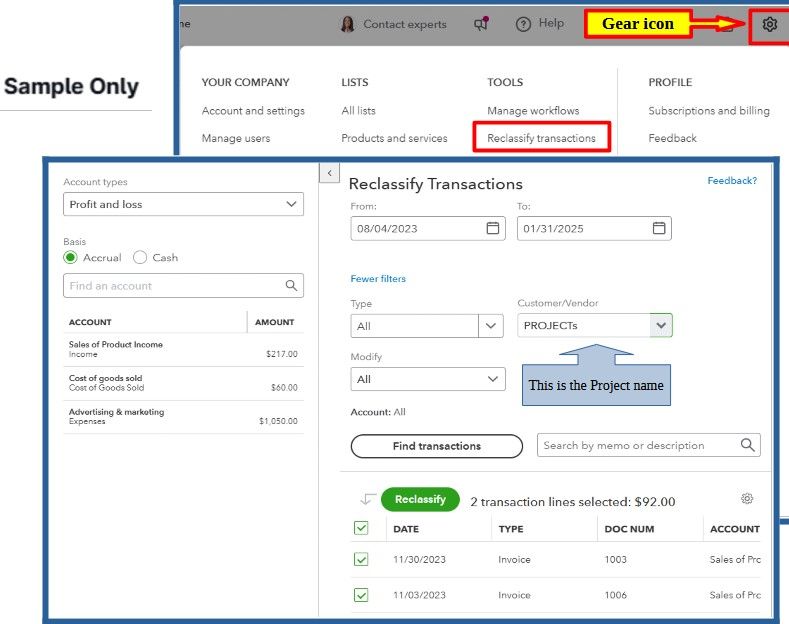This screenshot has width=789, height=624.
Task: Open the announcements megaphone icon
Action: pyautogui.click(x=481, y=24)
